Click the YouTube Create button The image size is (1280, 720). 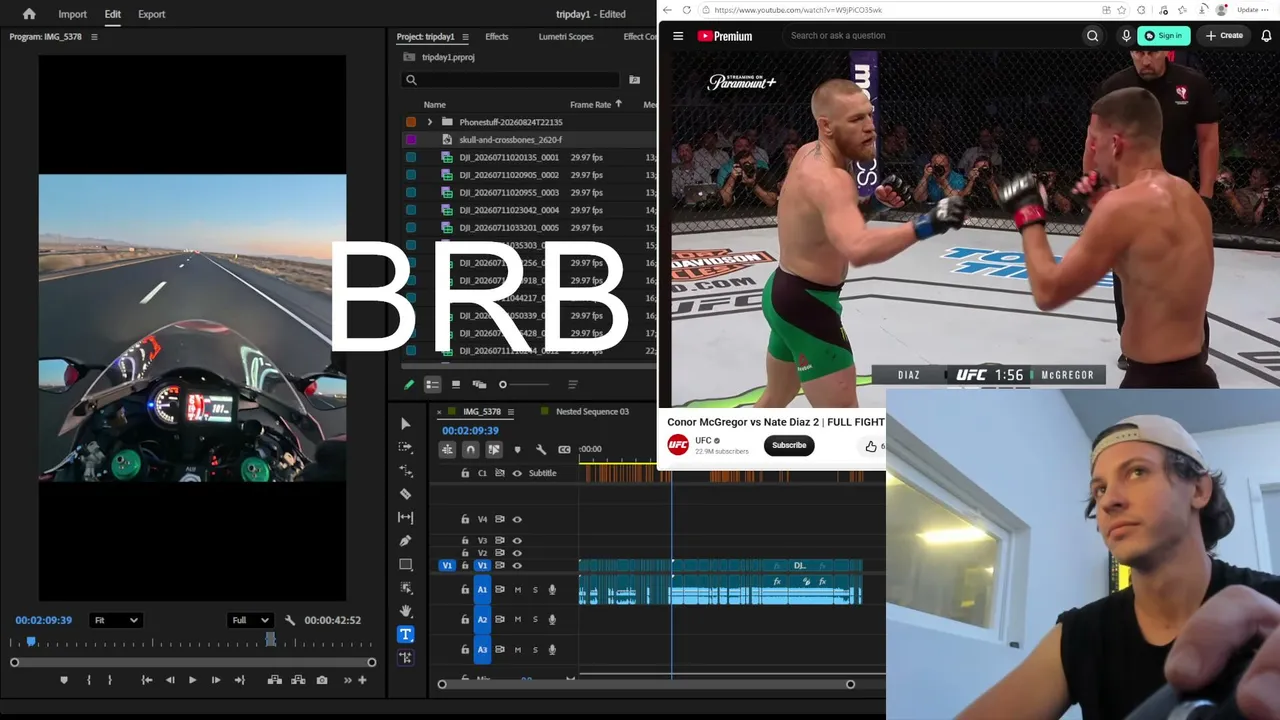[x=1224, y=36]
